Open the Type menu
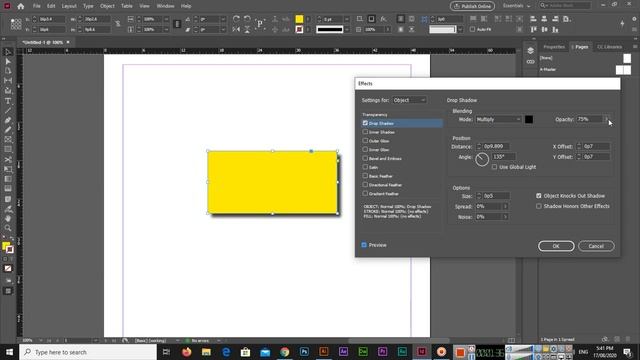Viewport: 640px width, 360px height. (x=88, y=6)
